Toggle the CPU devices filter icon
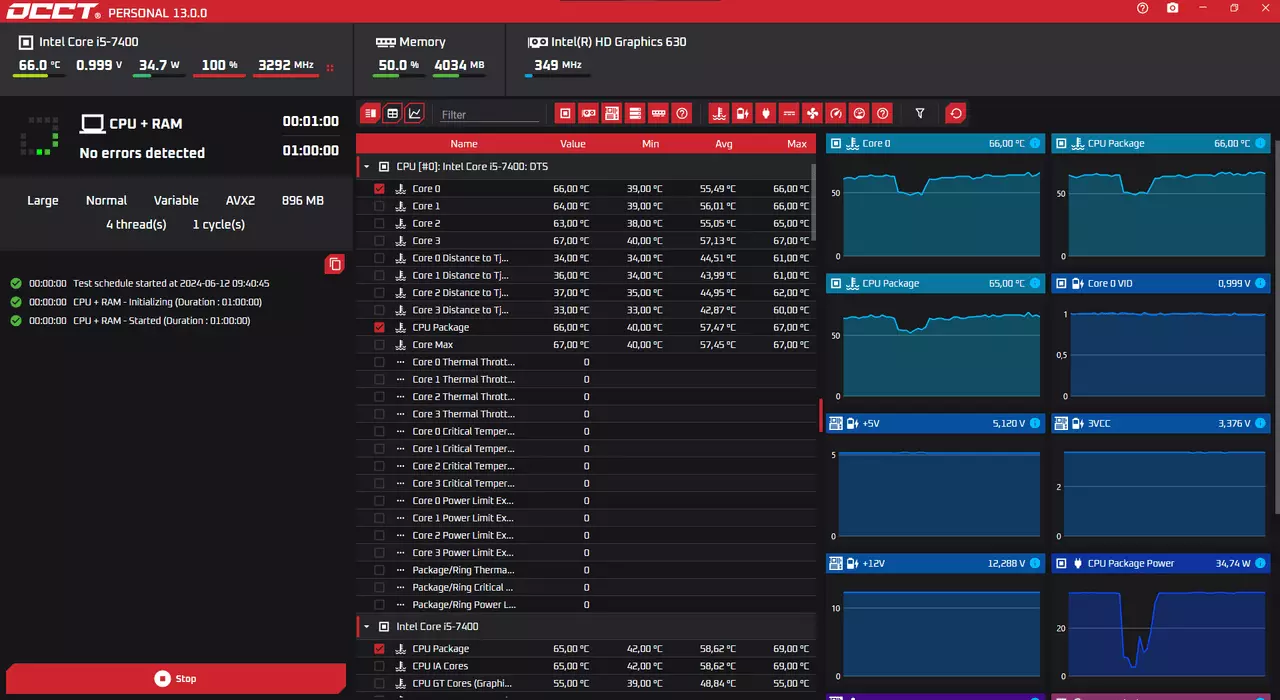The image size is (1280, 700). tap(565, 114)
